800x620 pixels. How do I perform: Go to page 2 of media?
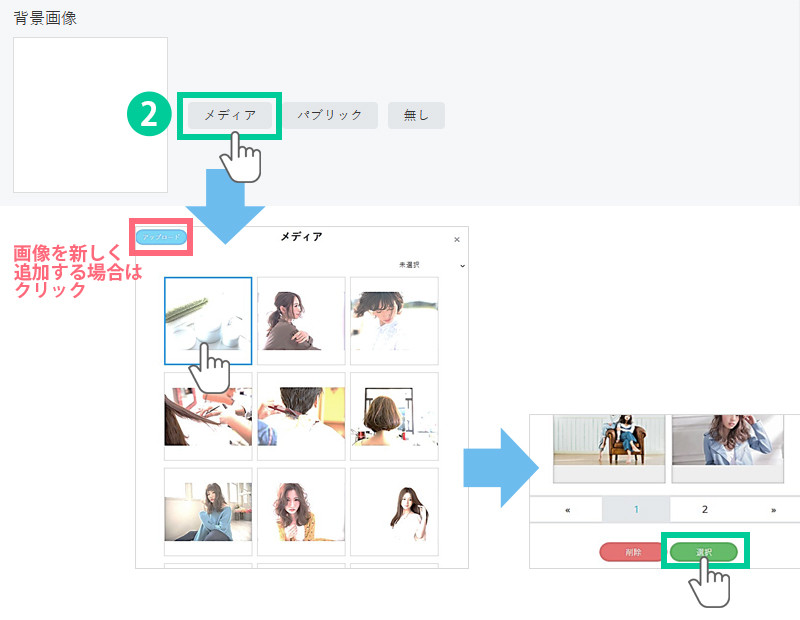[704, 509]
